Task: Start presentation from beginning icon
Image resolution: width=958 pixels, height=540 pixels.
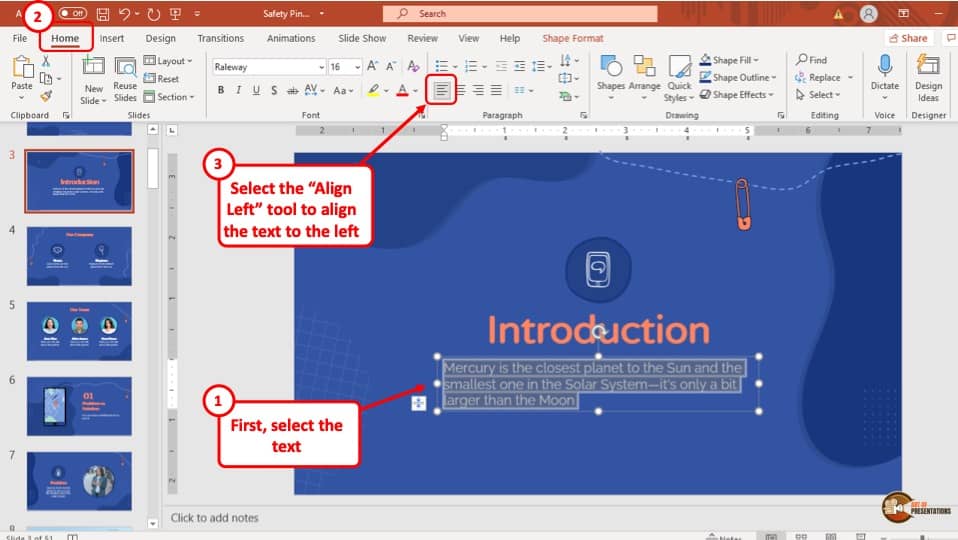Action: [175, 13]
